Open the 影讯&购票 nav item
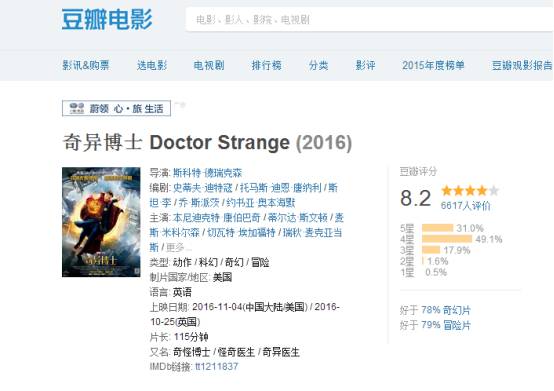The image size is (554, 391). [86, 65]
